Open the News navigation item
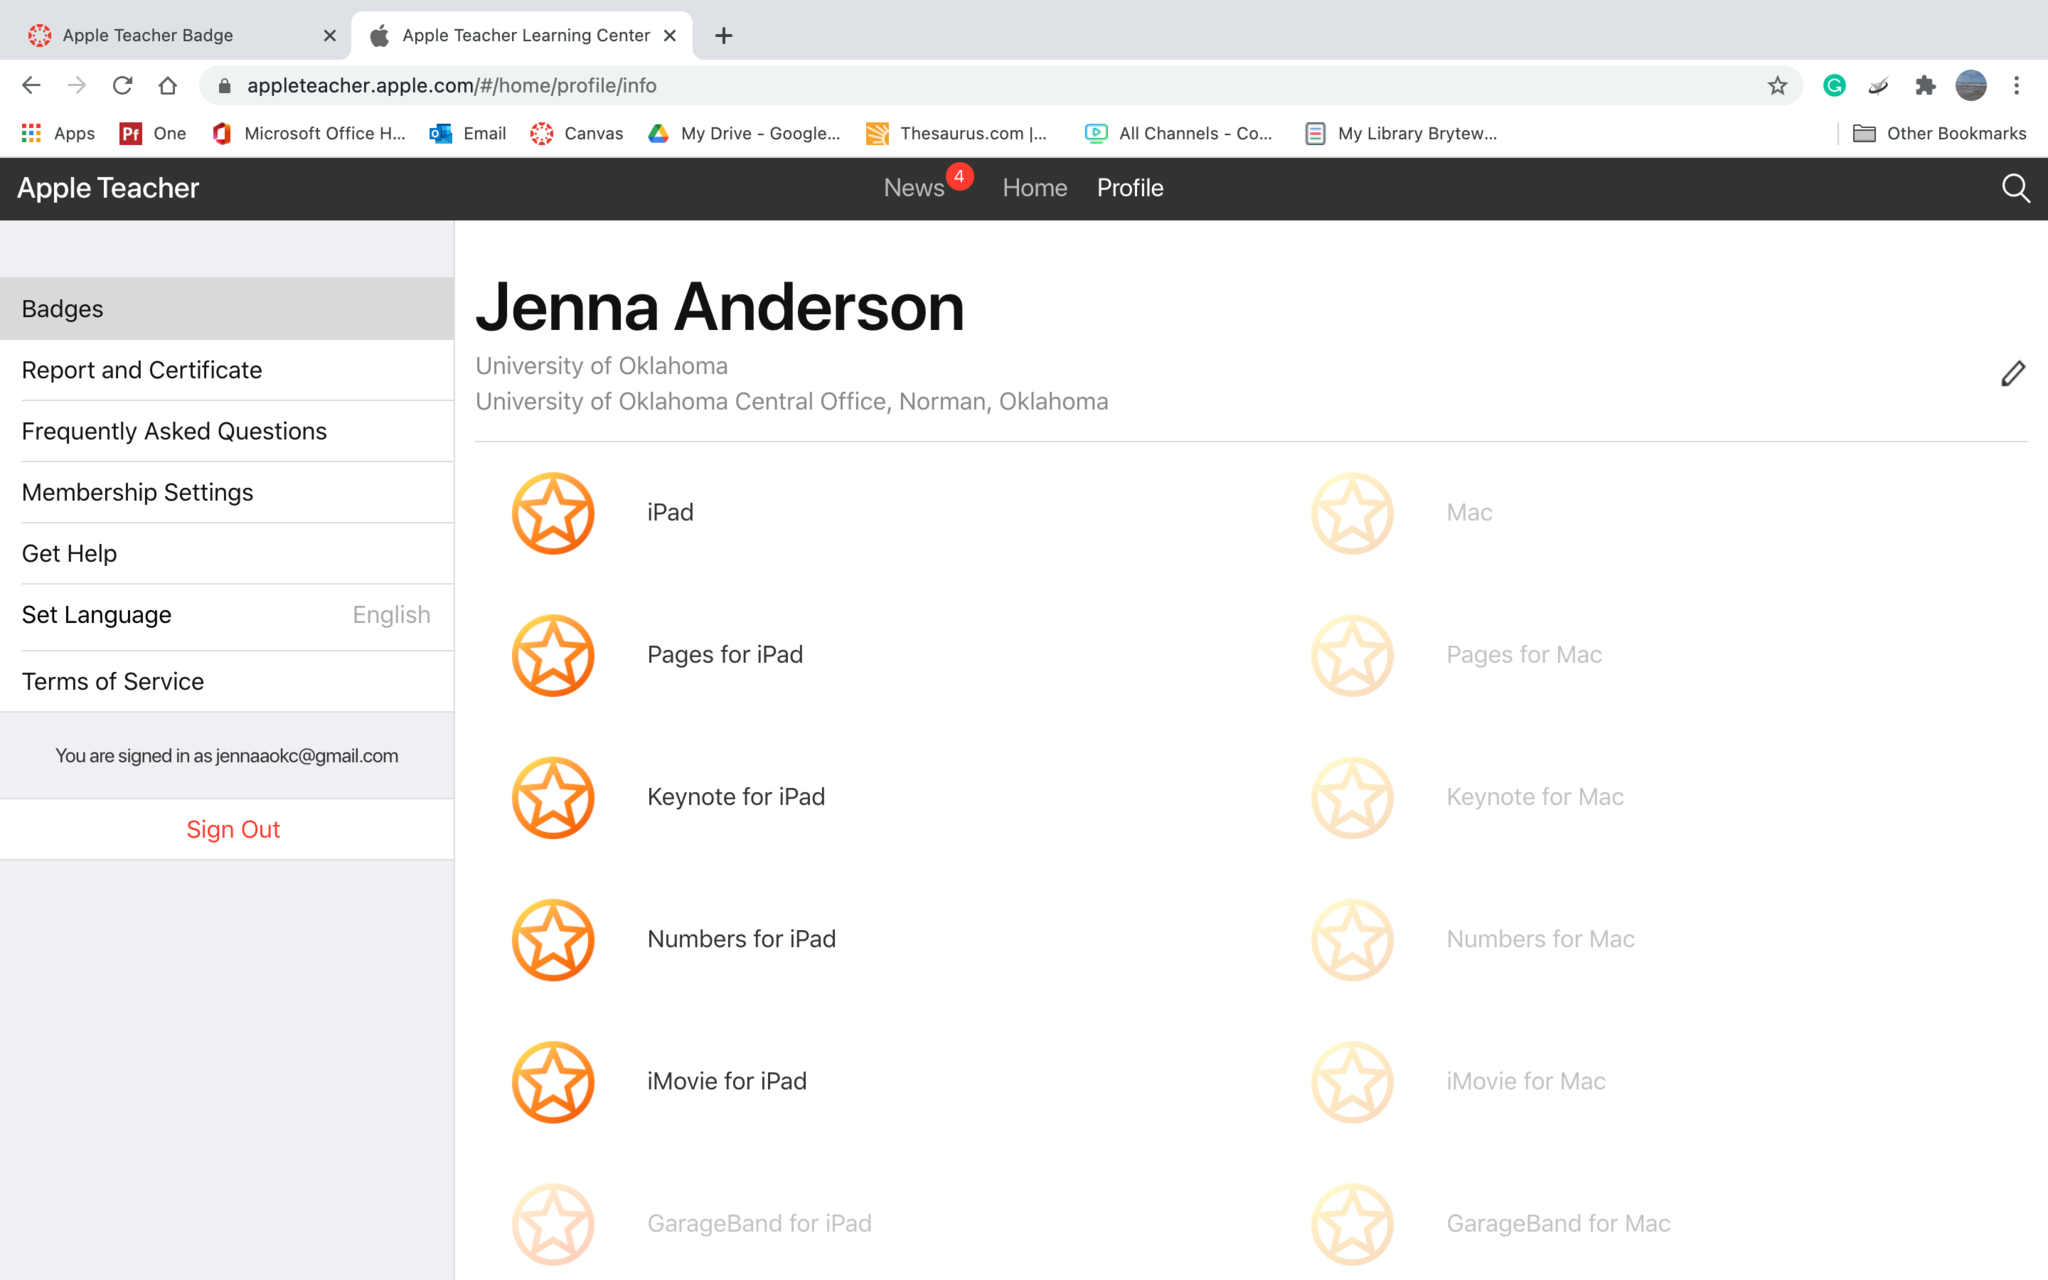 pos(914,188)
